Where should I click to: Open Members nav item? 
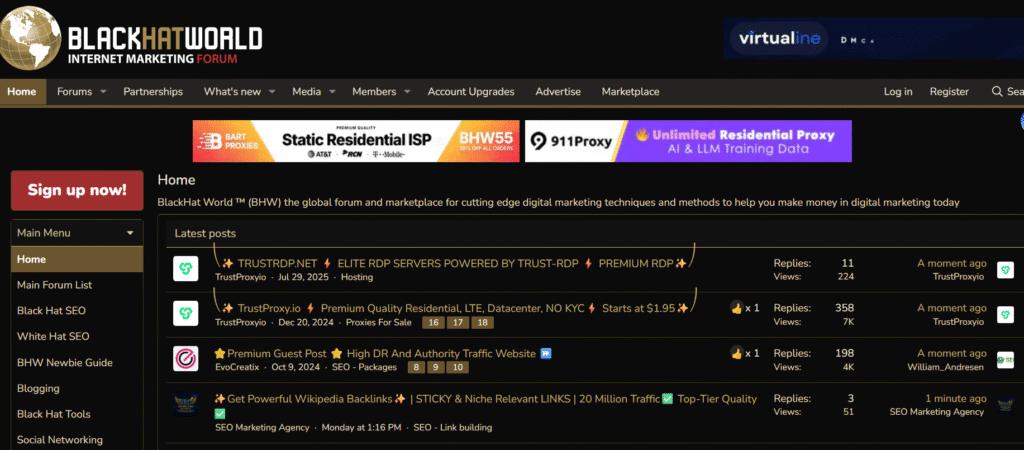(x=374, y=91)
